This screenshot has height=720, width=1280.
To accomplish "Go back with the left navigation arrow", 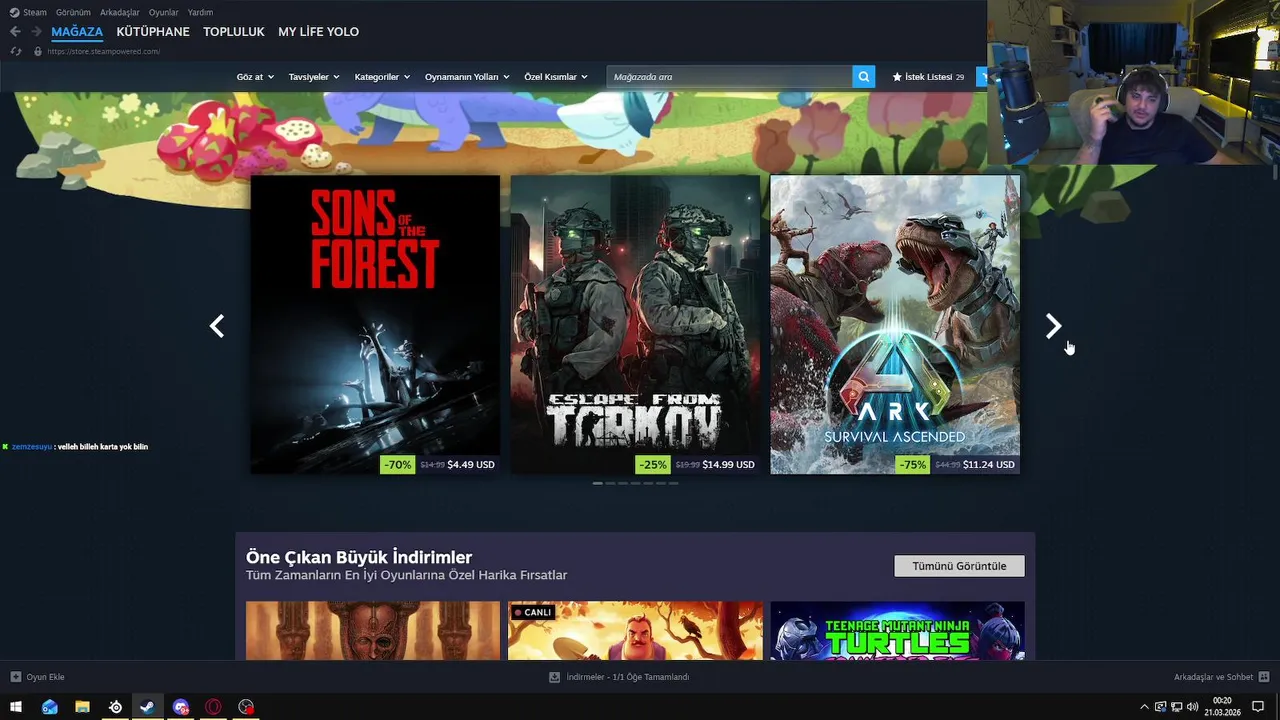I will click(15, 32).
